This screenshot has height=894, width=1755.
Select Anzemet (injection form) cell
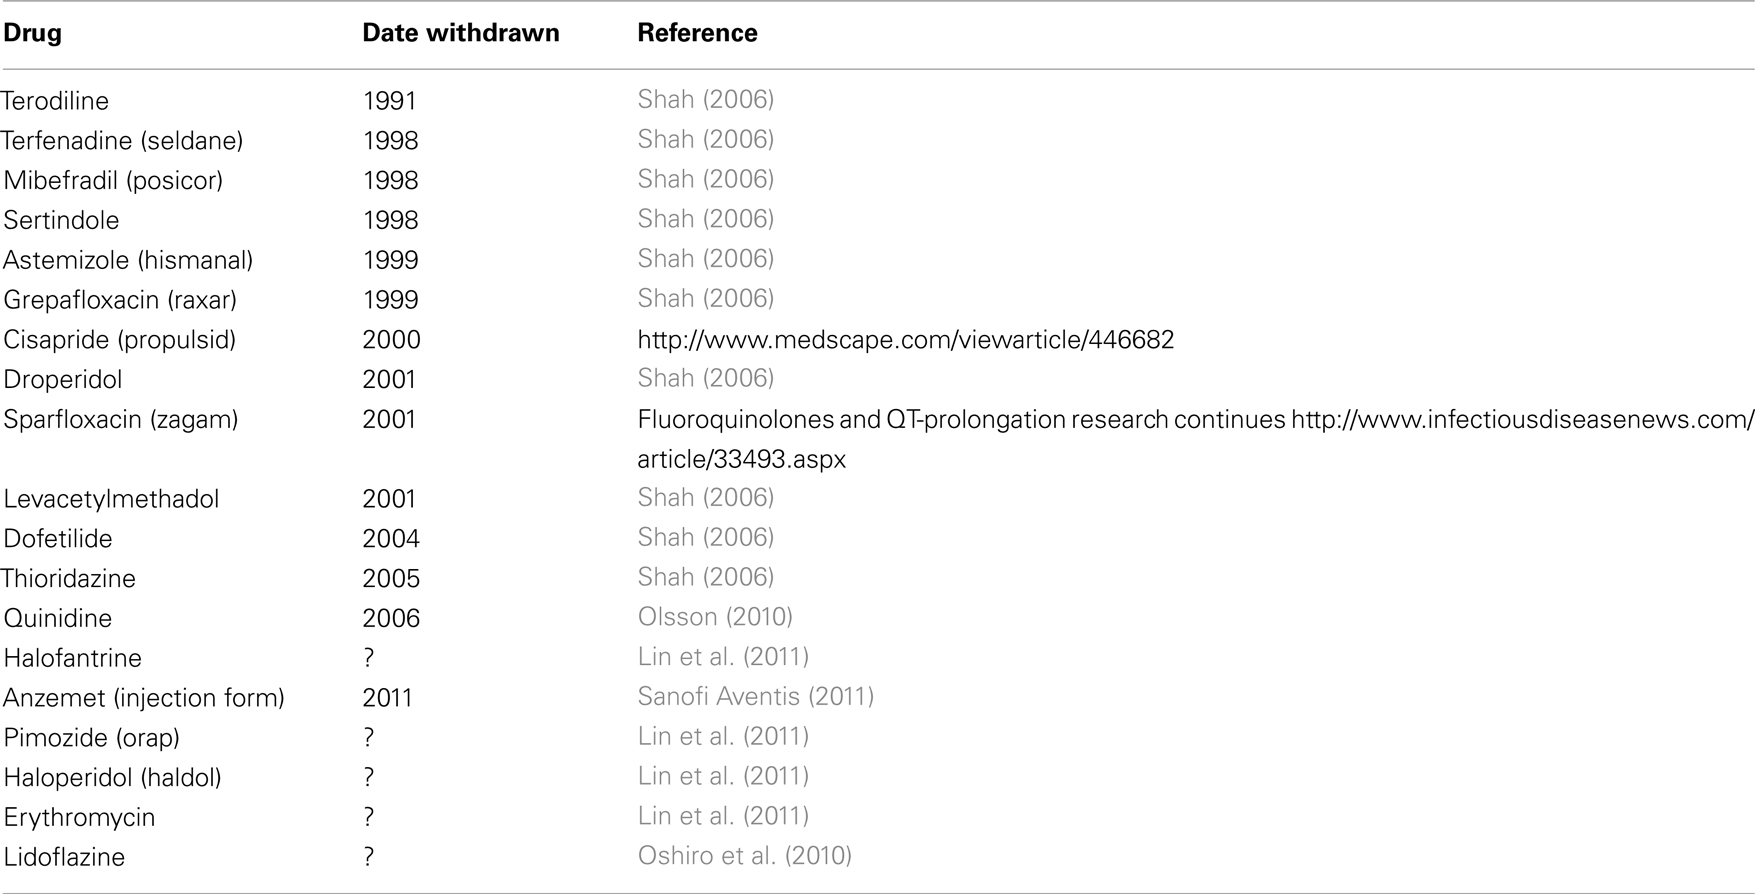pos(144,697)
